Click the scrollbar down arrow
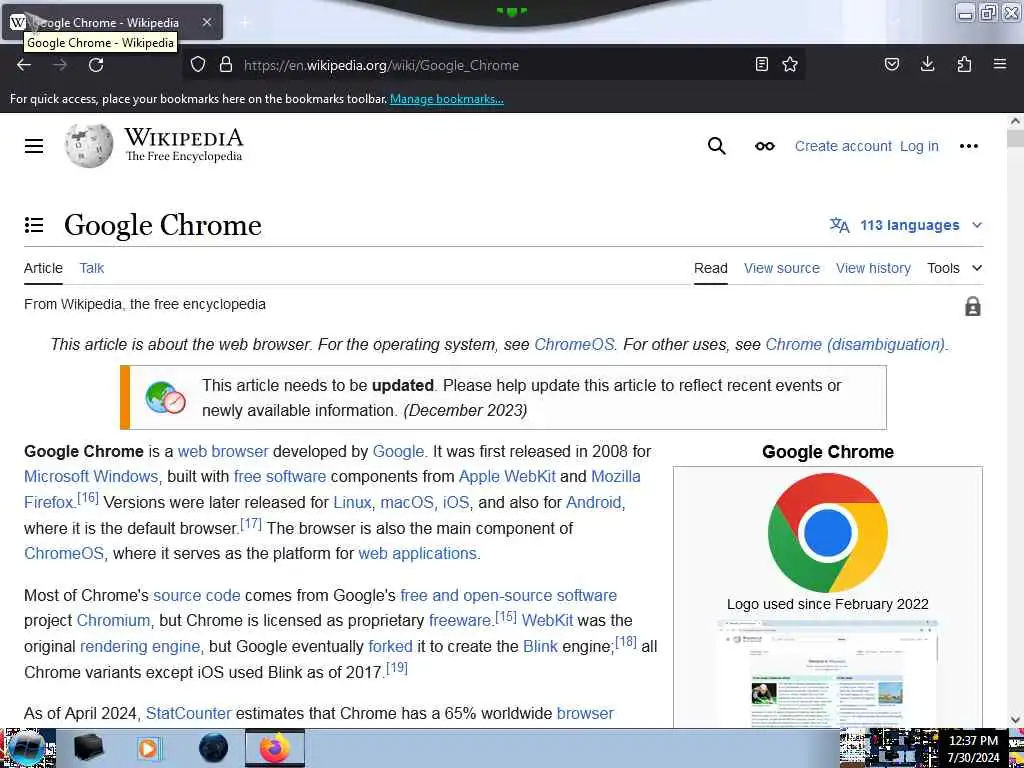The width and height of the screenshot is (1024, 768). (1015, 720)
